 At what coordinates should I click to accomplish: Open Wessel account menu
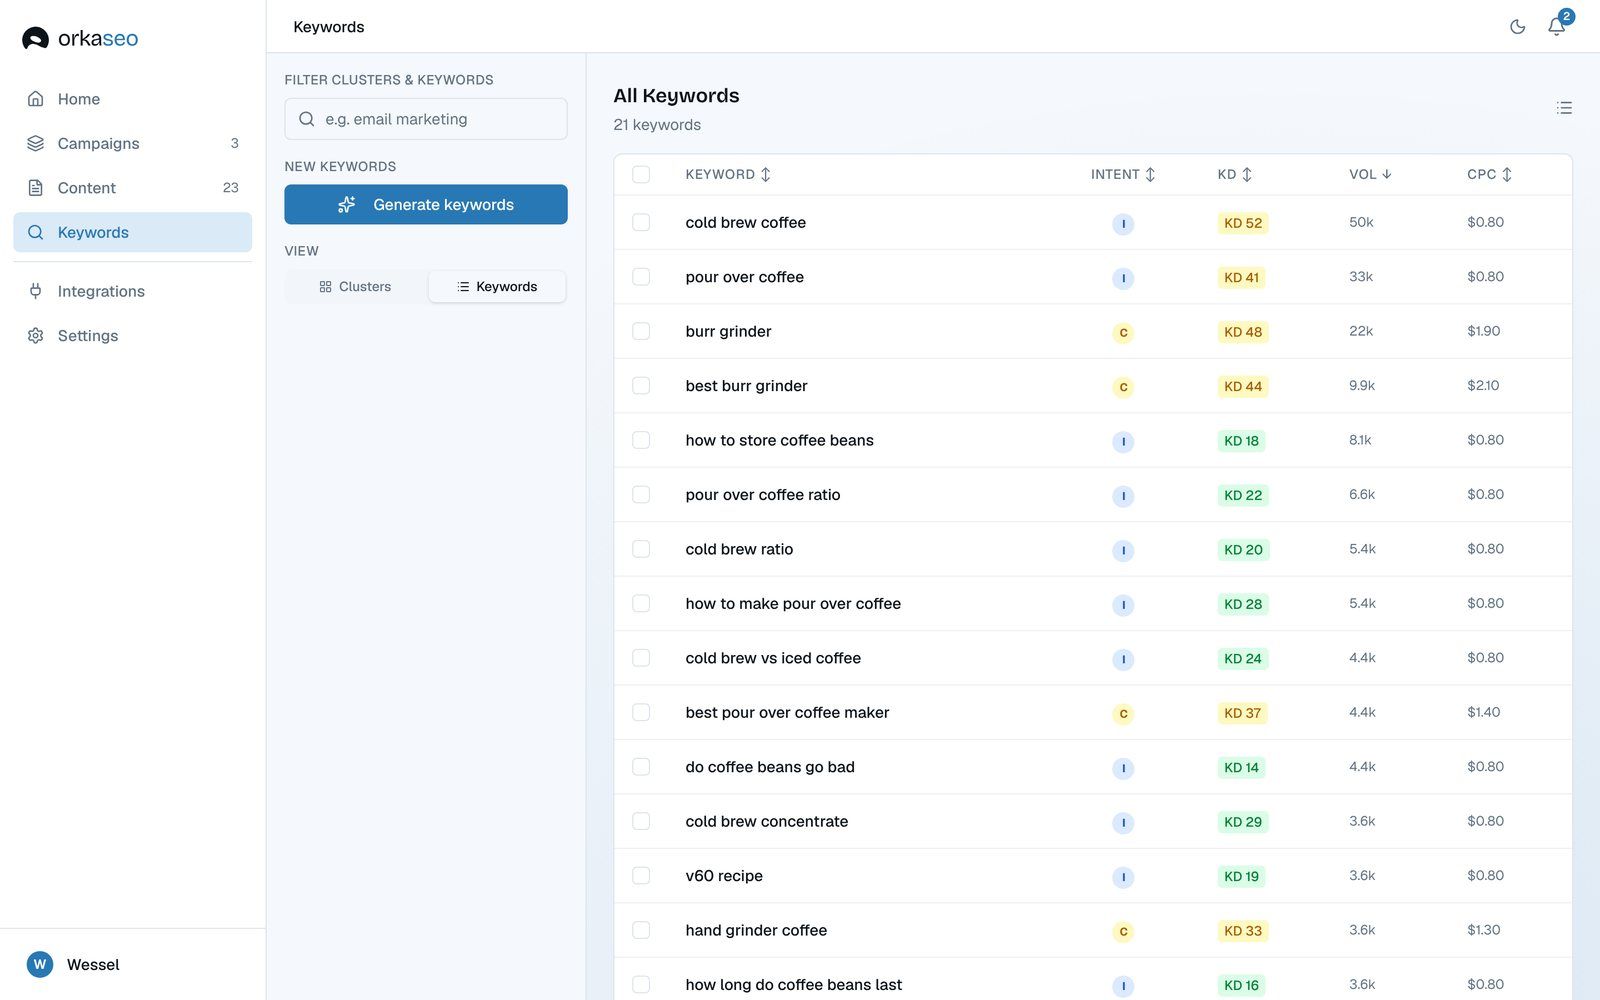(133, 964)
